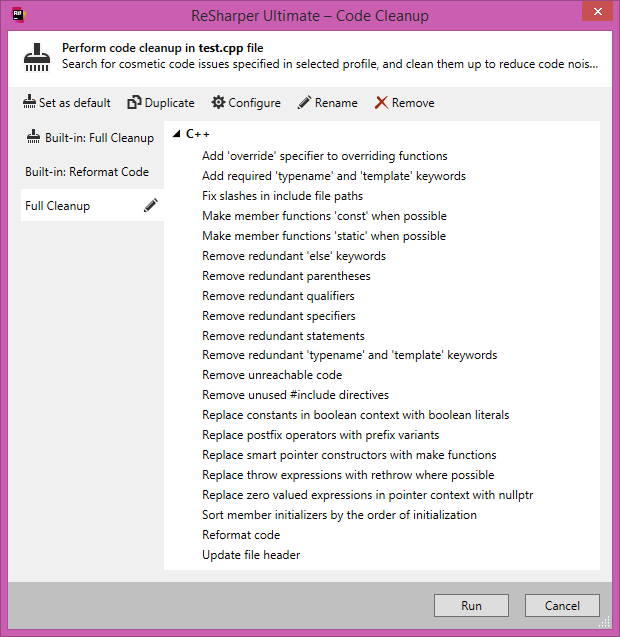Select Remove redundant 'typename' and 'template' keywords
This screenshot has width=620, height=637.
[x=349, y=355]
